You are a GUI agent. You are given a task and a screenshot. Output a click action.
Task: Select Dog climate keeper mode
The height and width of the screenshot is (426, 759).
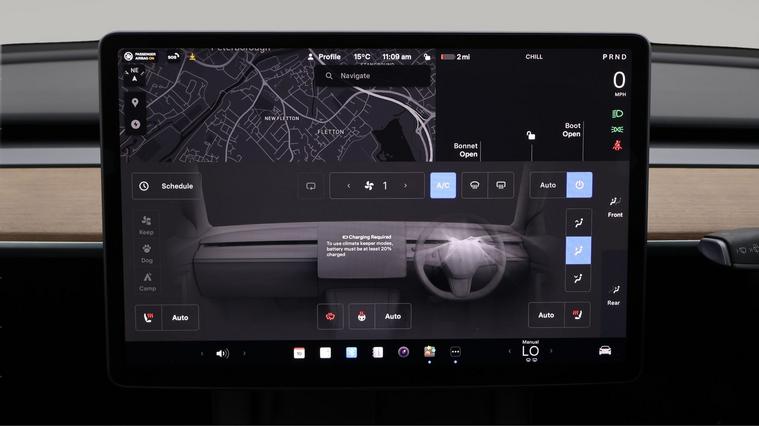(x=147, y=253)
